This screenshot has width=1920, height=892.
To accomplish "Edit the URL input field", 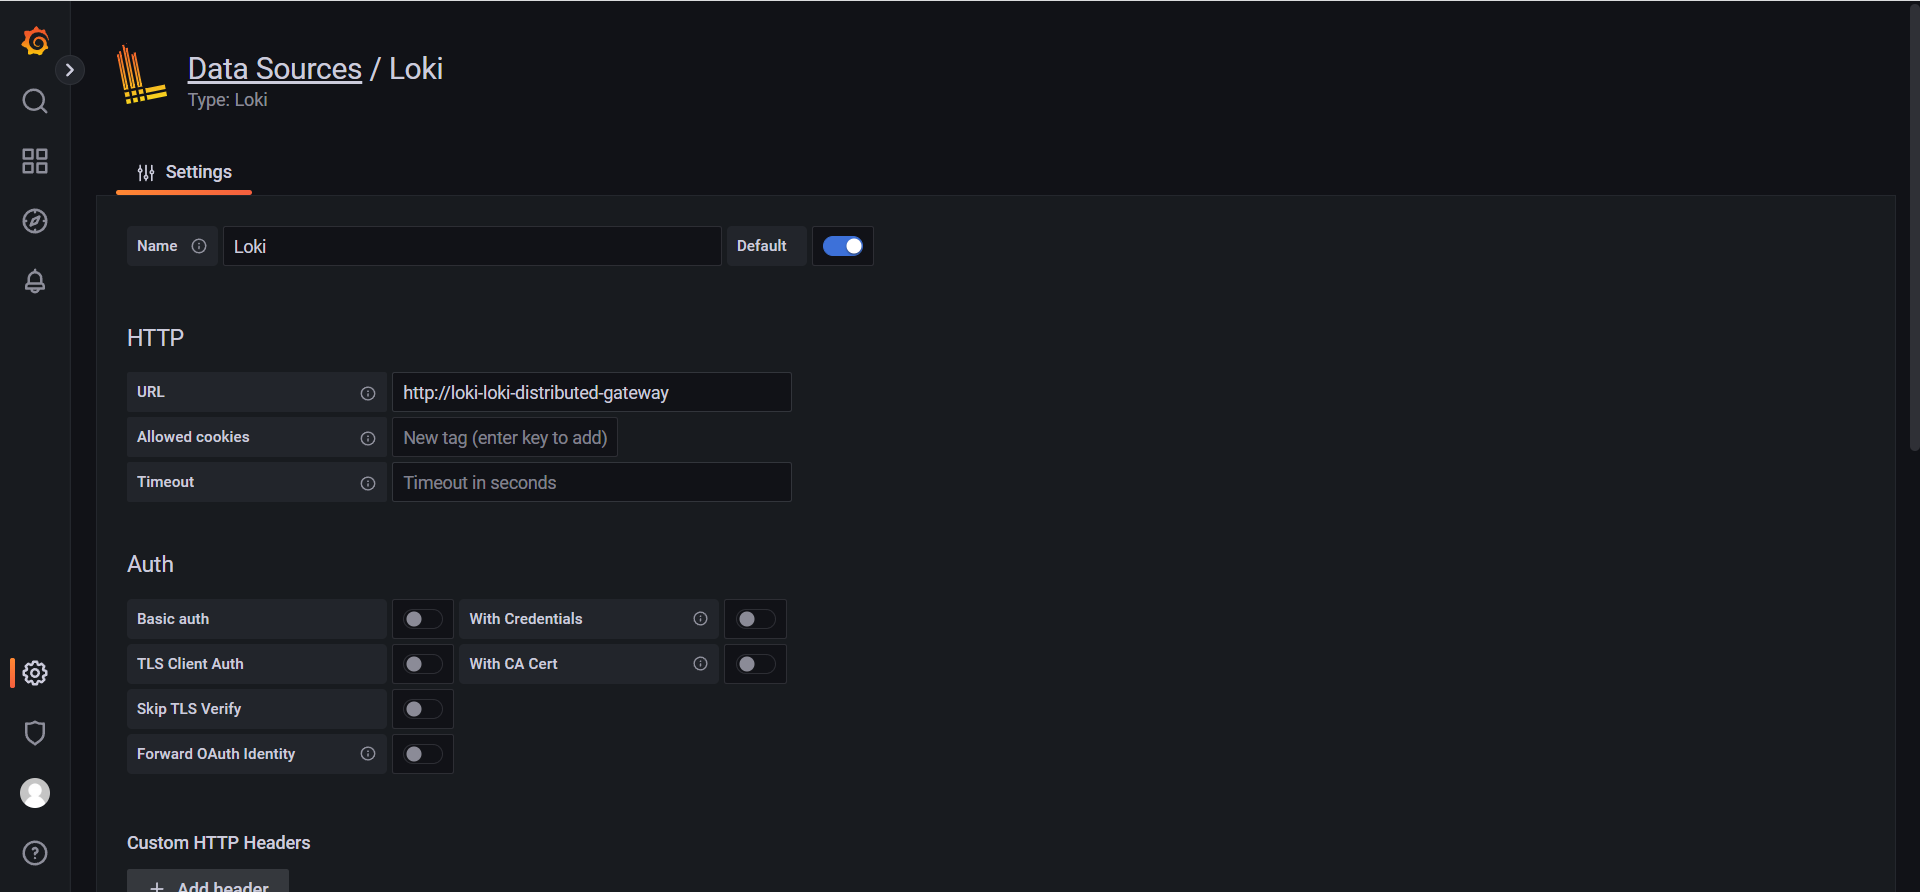I will (592, 392).
